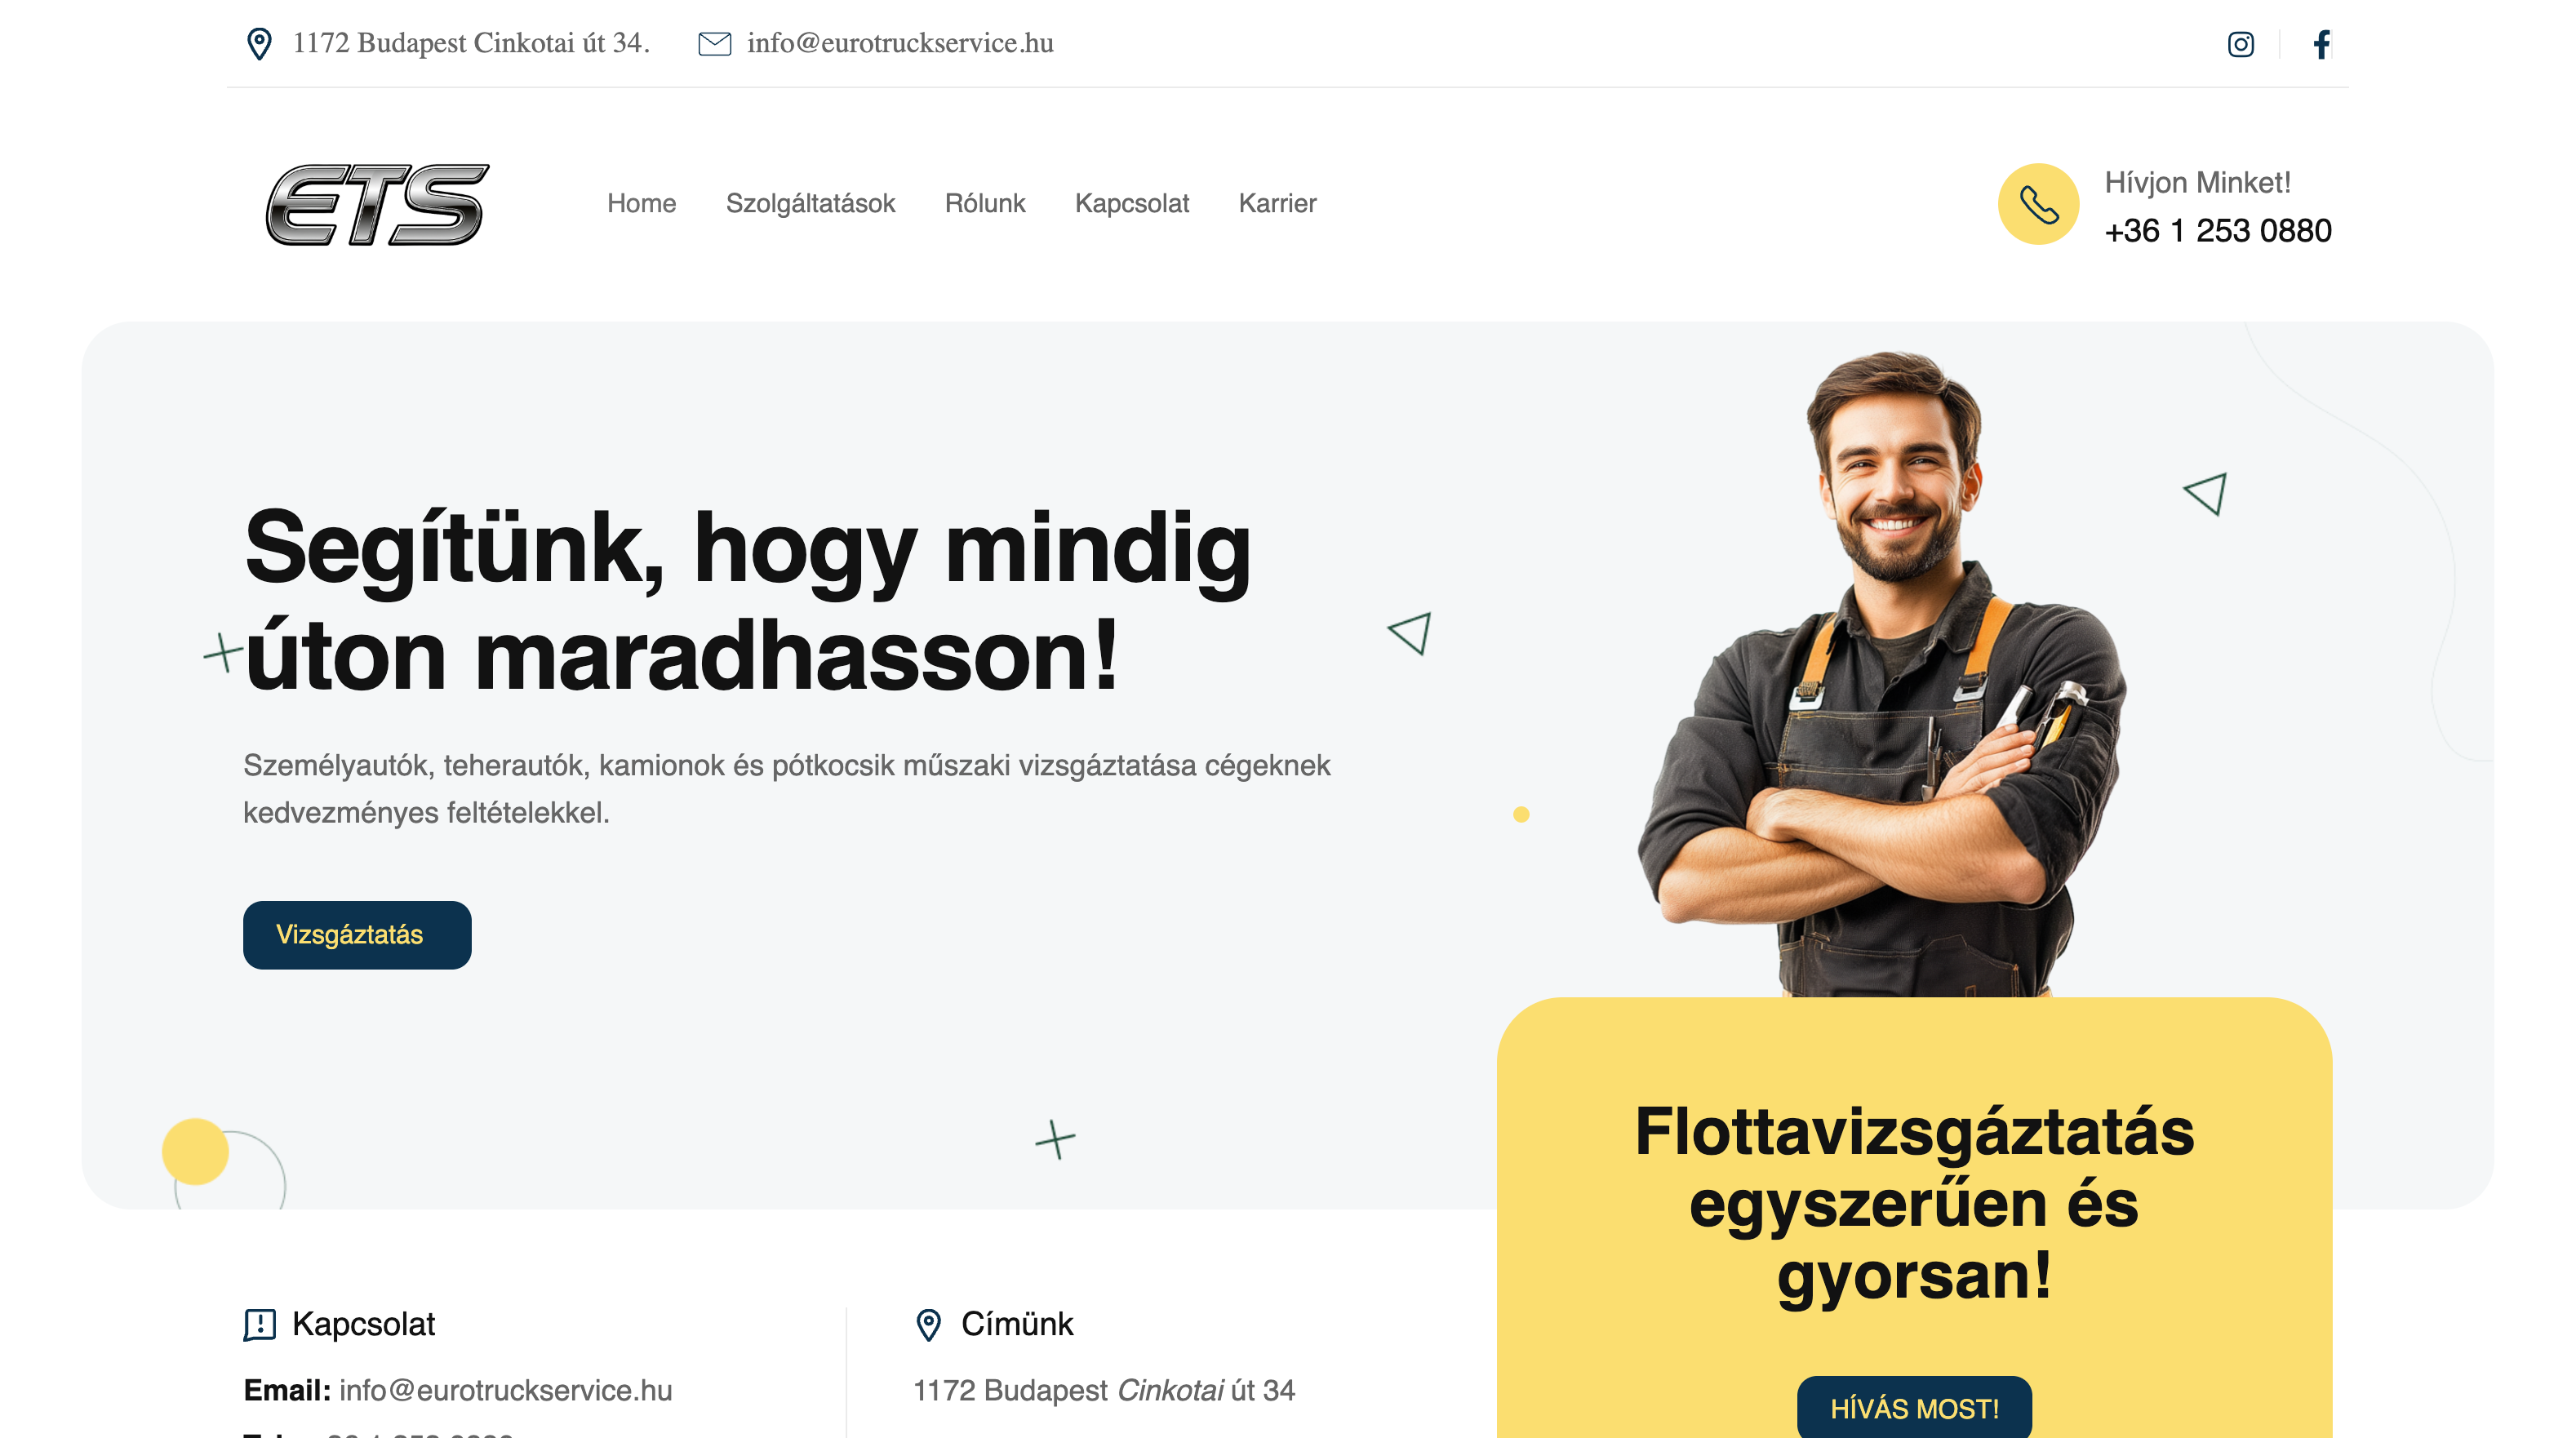
Task: Open the Rólunk menu item
Action: 985,203
